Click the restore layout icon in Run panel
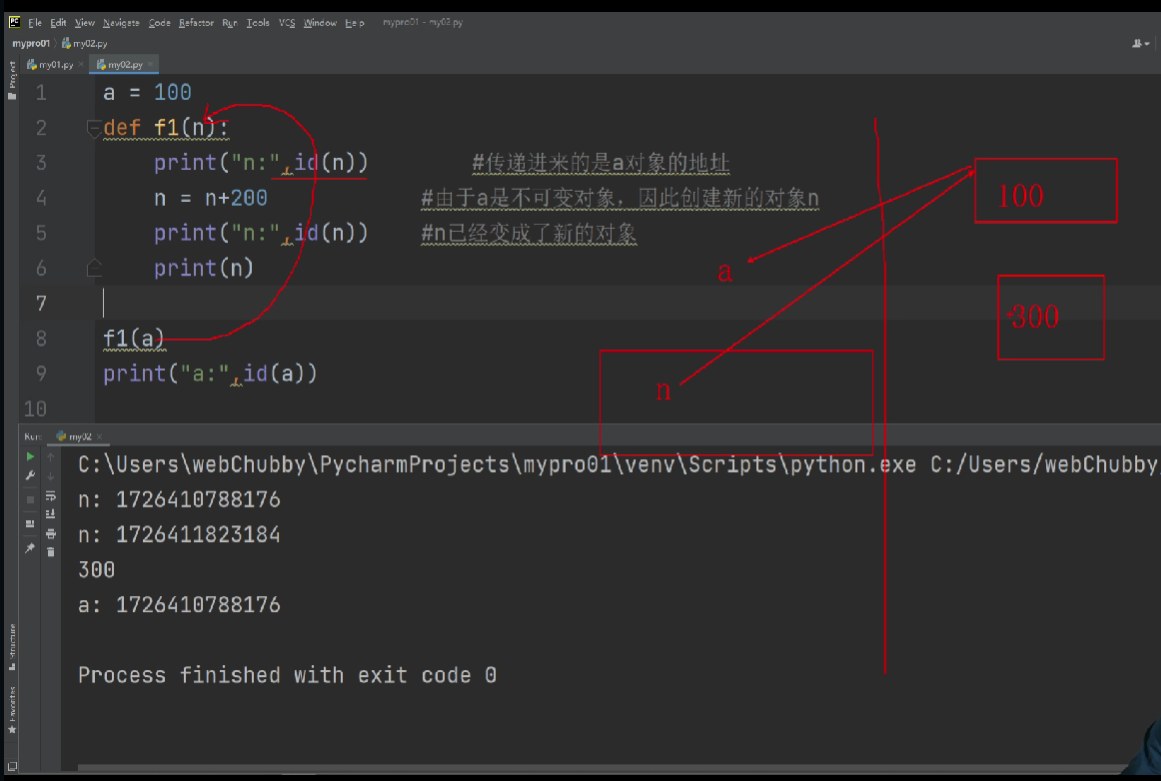The image size is (1161, 781). tap(30, 523)
